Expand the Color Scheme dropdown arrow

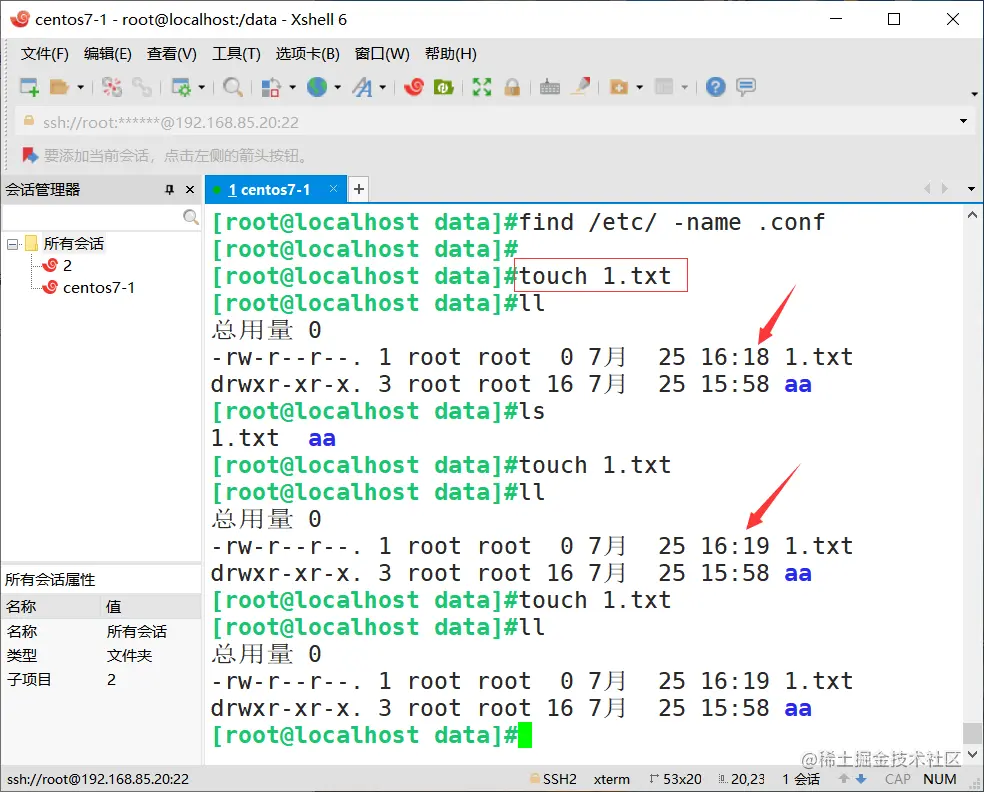click(292, 87)
